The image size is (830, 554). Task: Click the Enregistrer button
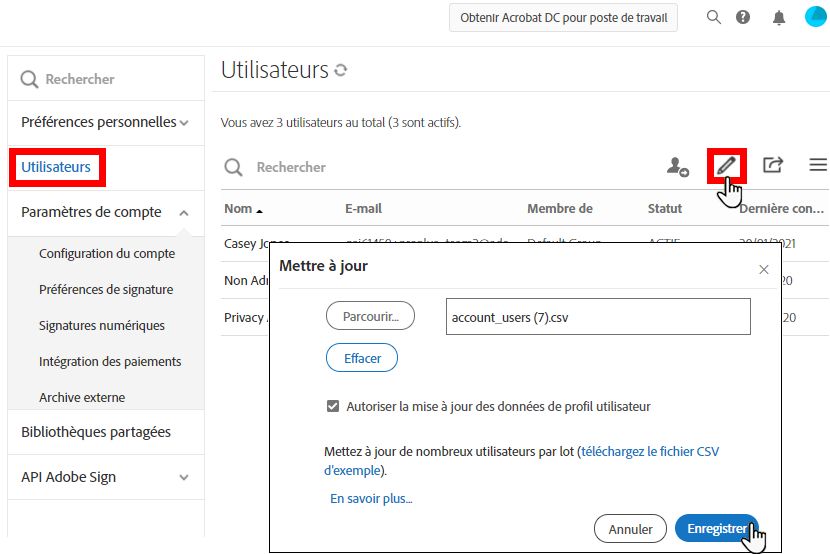coord(716,529)
